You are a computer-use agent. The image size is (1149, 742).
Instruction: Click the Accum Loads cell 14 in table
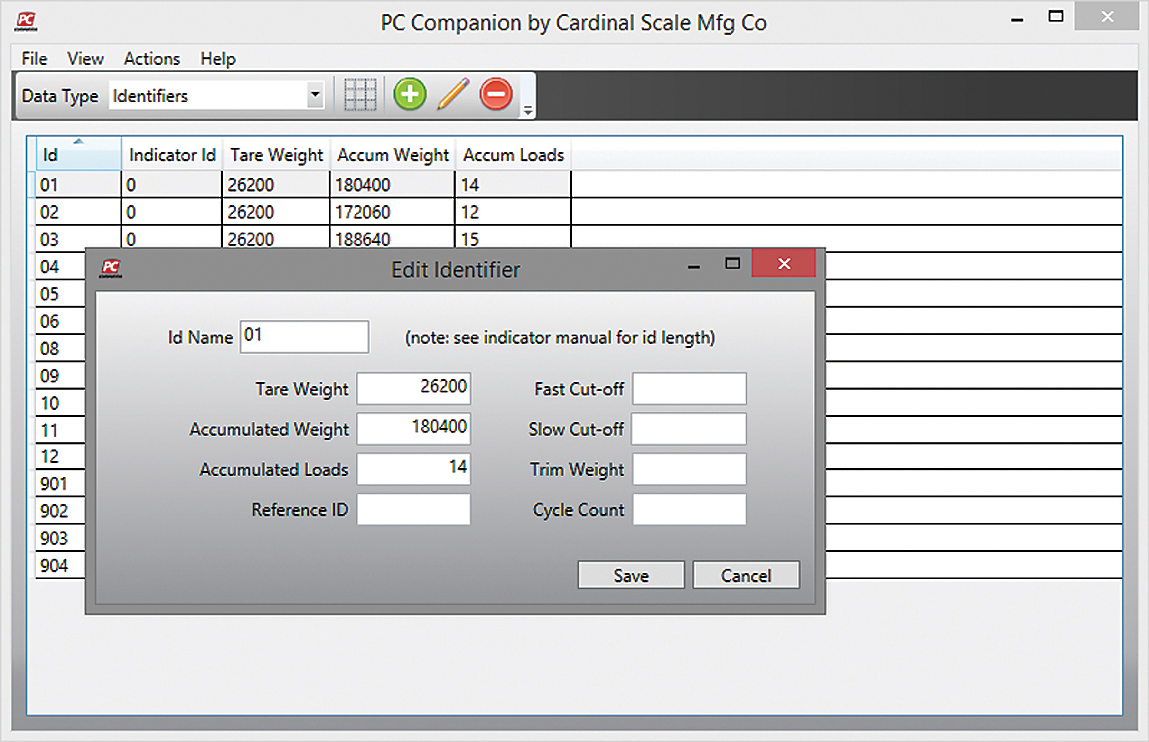click(513, 185)
